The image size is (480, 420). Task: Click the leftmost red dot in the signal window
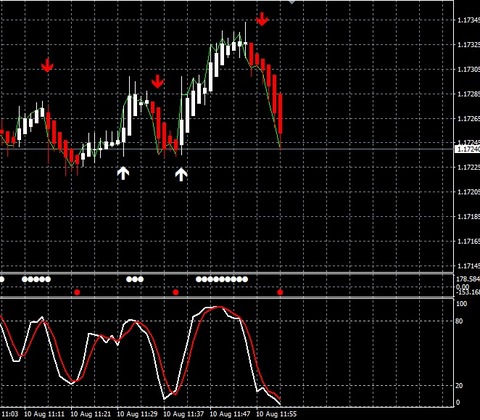77,292
